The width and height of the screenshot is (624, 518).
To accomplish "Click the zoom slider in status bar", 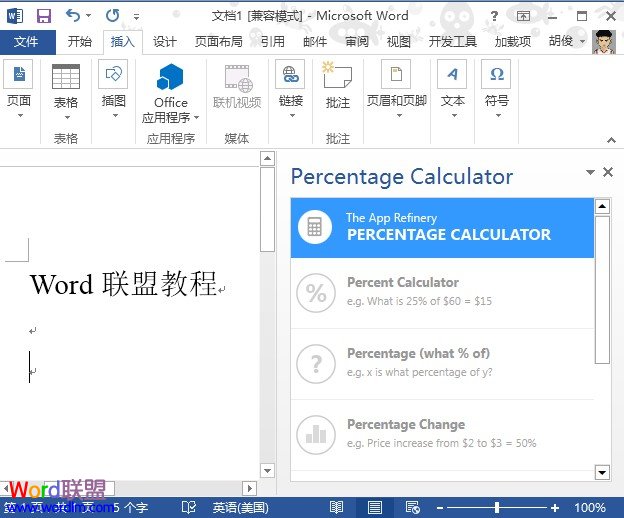I will pos(497,507).
